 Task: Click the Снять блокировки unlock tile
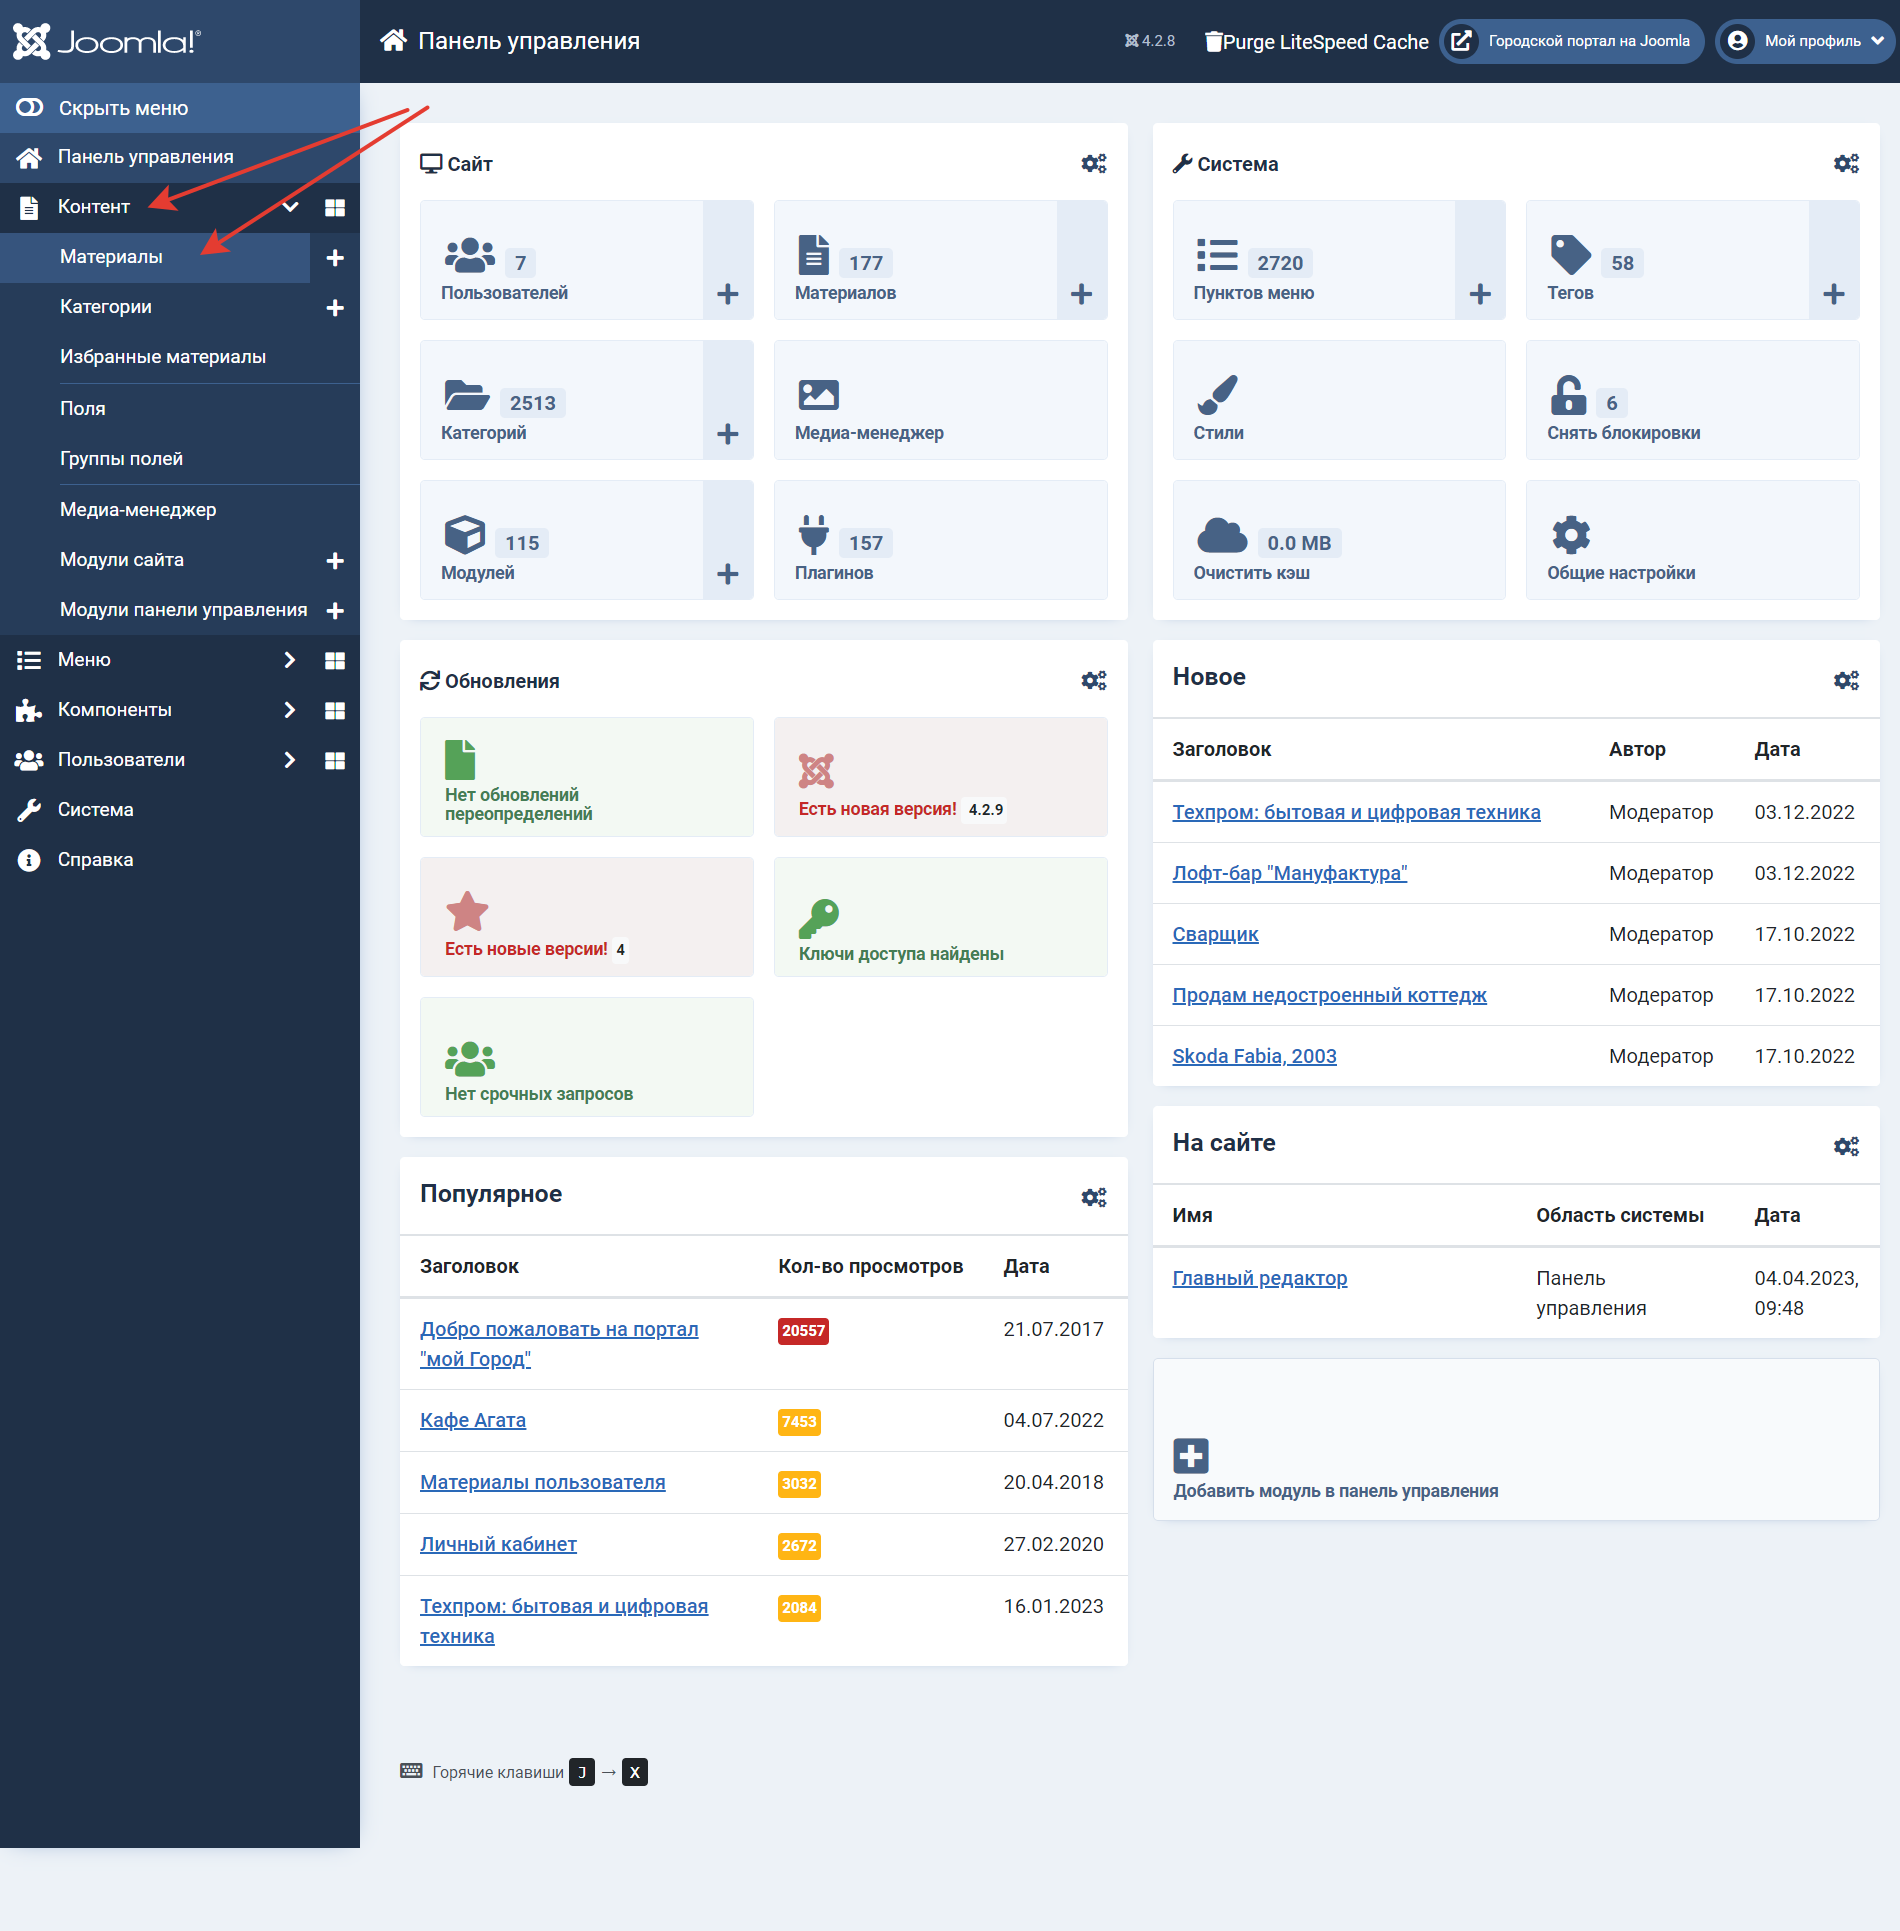click(1691, 401)
